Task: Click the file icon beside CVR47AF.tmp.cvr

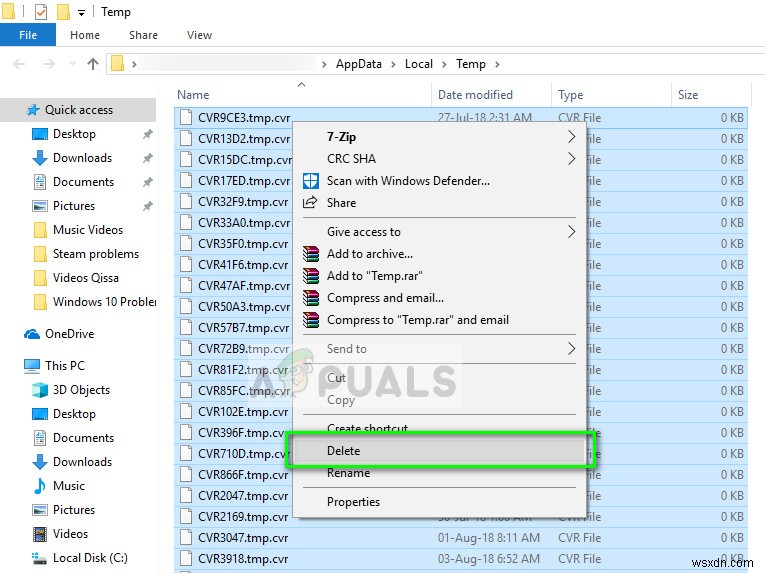Action: point(185,286)
